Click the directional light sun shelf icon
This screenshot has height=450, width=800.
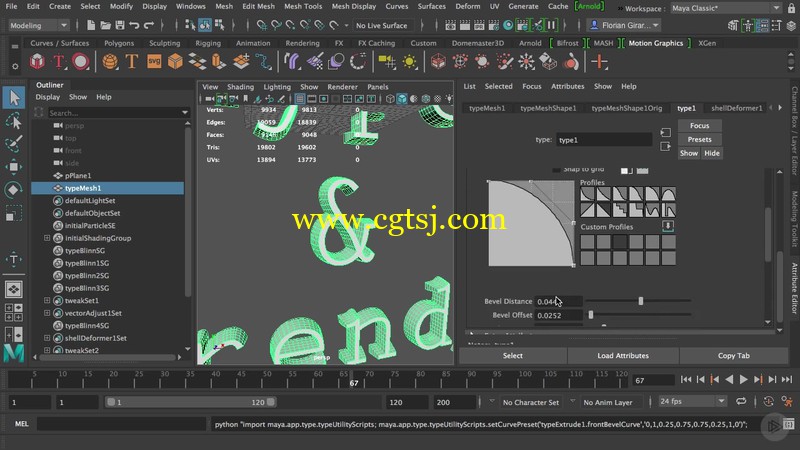pos(409,62)
